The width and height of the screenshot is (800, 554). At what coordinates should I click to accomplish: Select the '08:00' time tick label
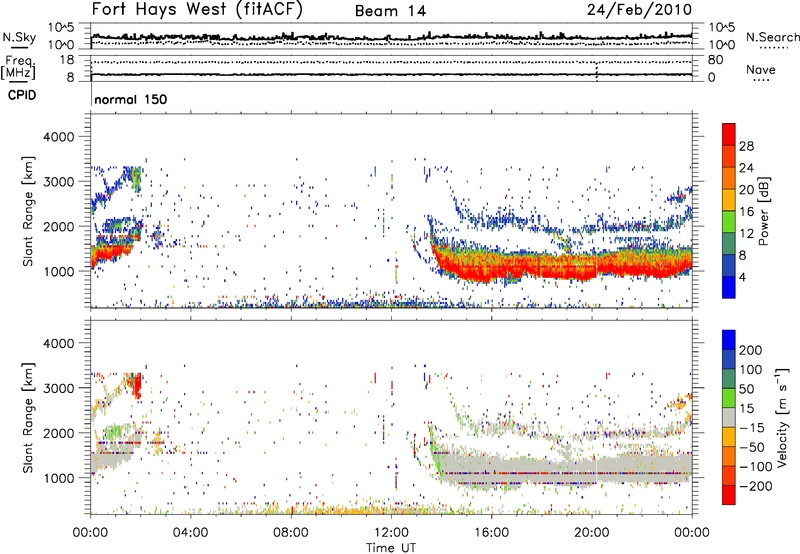[291, 533]
